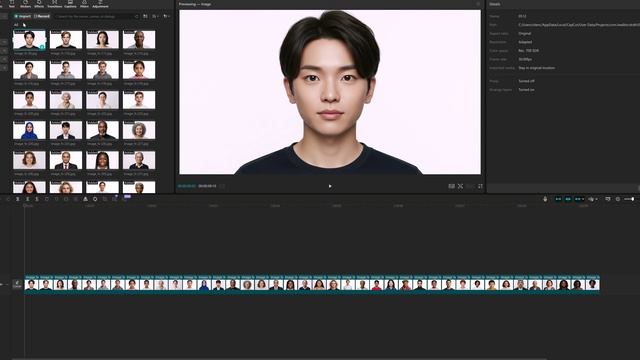Click the timeline Cover button
Image resolution: width=640 pixels, height=360 pixels.
coord(17,284)
